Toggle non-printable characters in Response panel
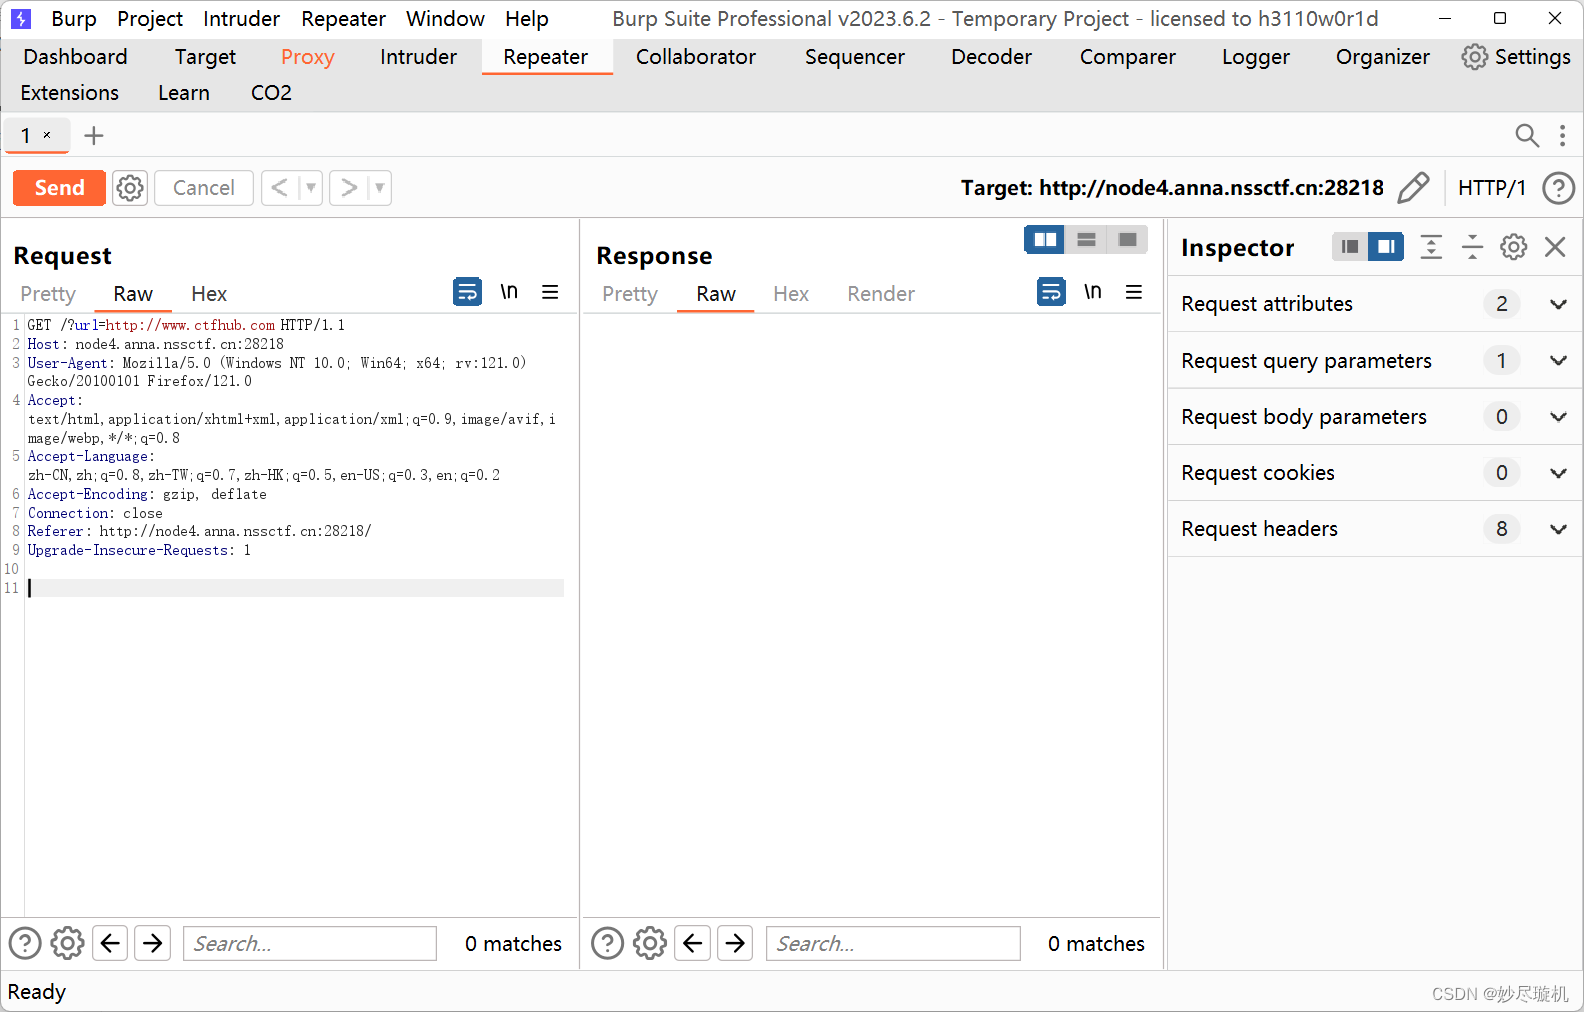Viewport: 1584px width, 1012px height. click(1093, 292)
